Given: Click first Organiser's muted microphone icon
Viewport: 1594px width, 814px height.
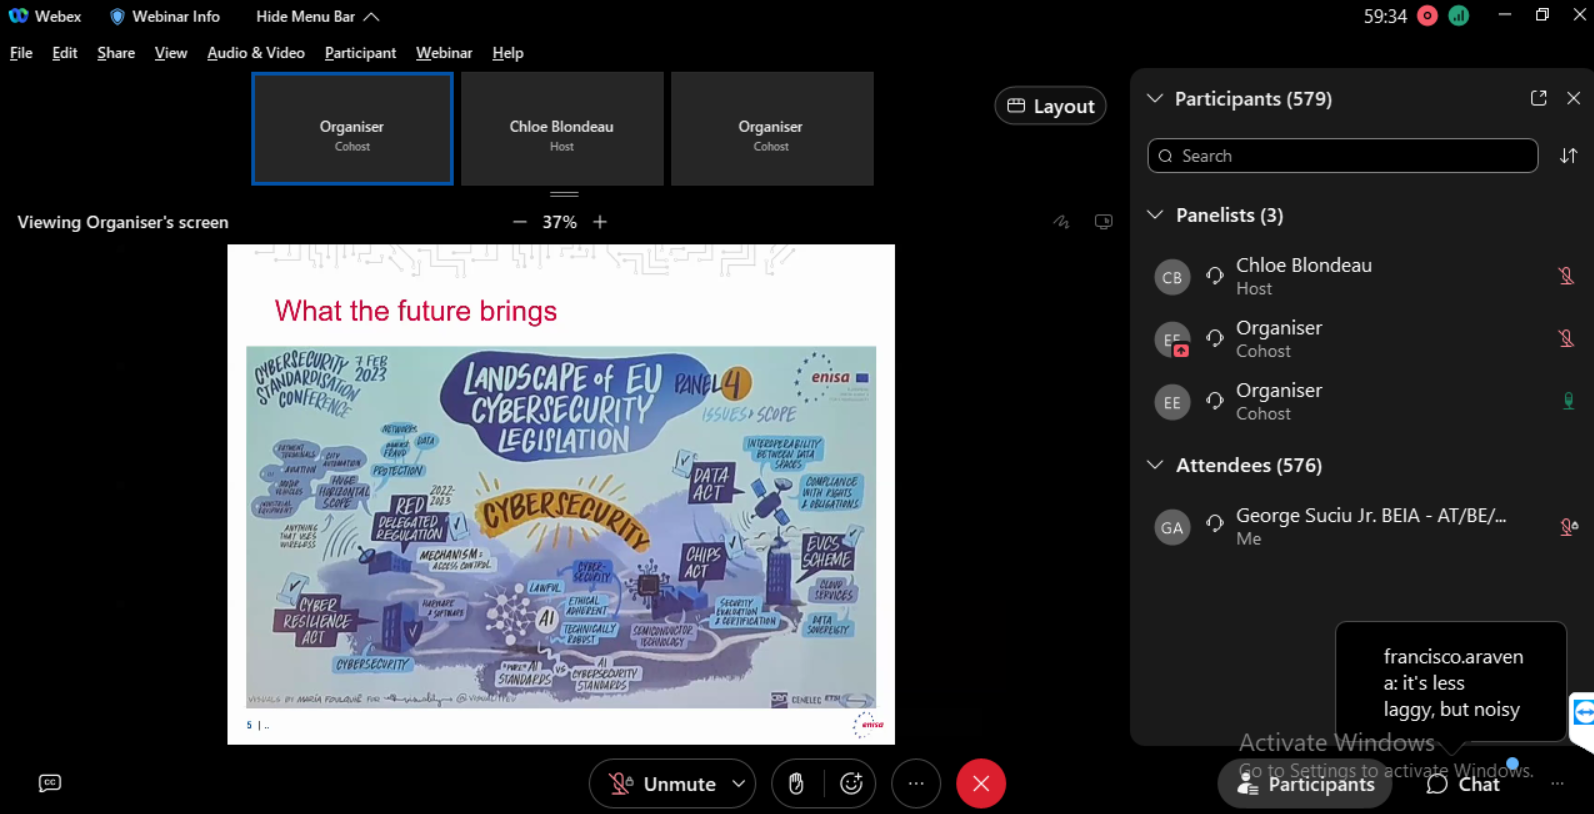Looking at the screenshot, I should 1566,339.
